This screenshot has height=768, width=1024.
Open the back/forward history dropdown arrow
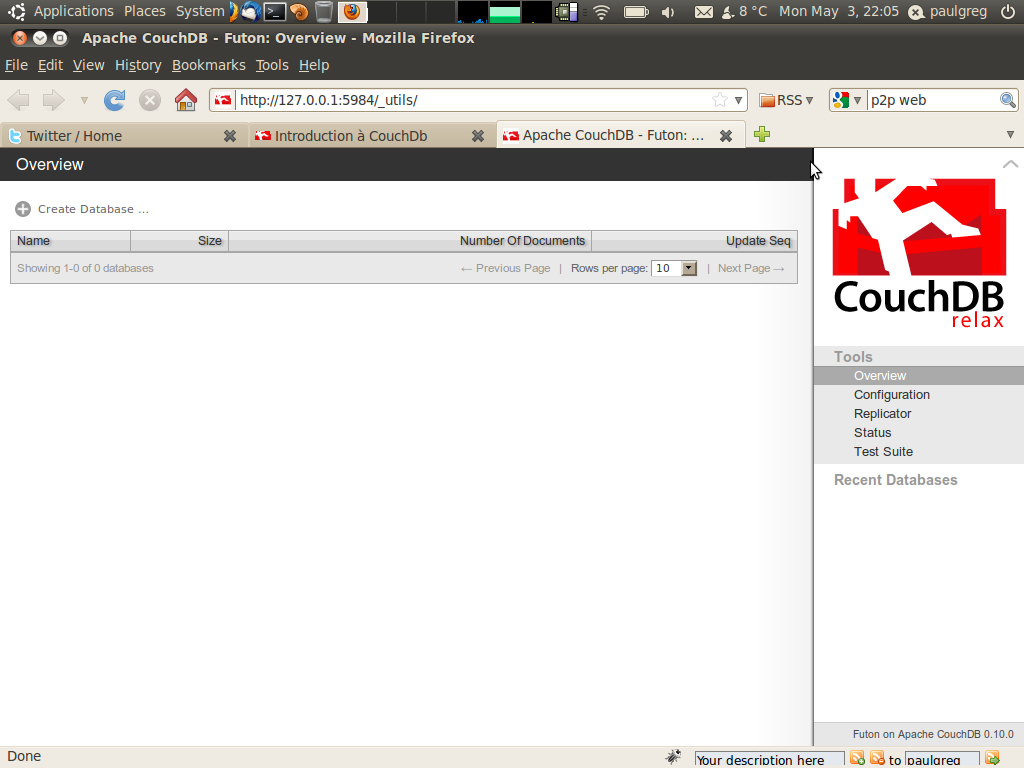[x=84, y=100]
